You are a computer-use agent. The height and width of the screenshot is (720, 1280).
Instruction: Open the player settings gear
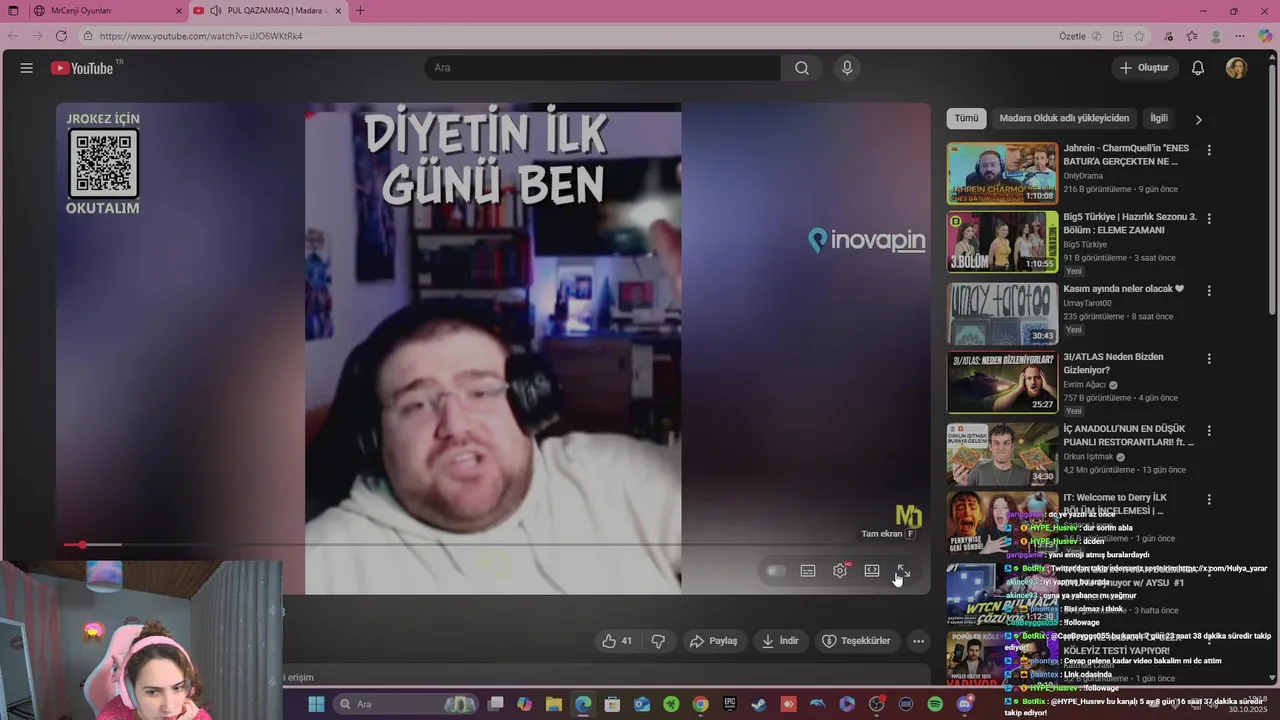[x=840, y=571]
